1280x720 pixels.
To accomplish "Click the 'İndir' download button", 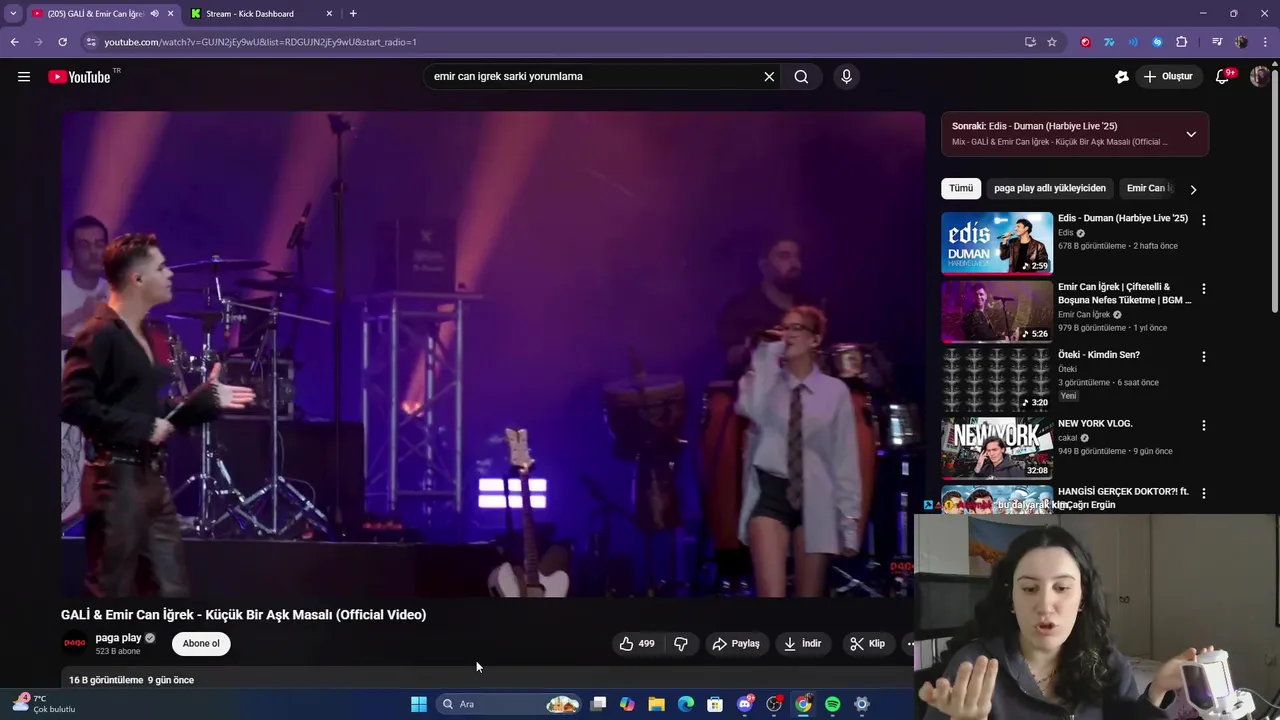I will click(802, 643).
